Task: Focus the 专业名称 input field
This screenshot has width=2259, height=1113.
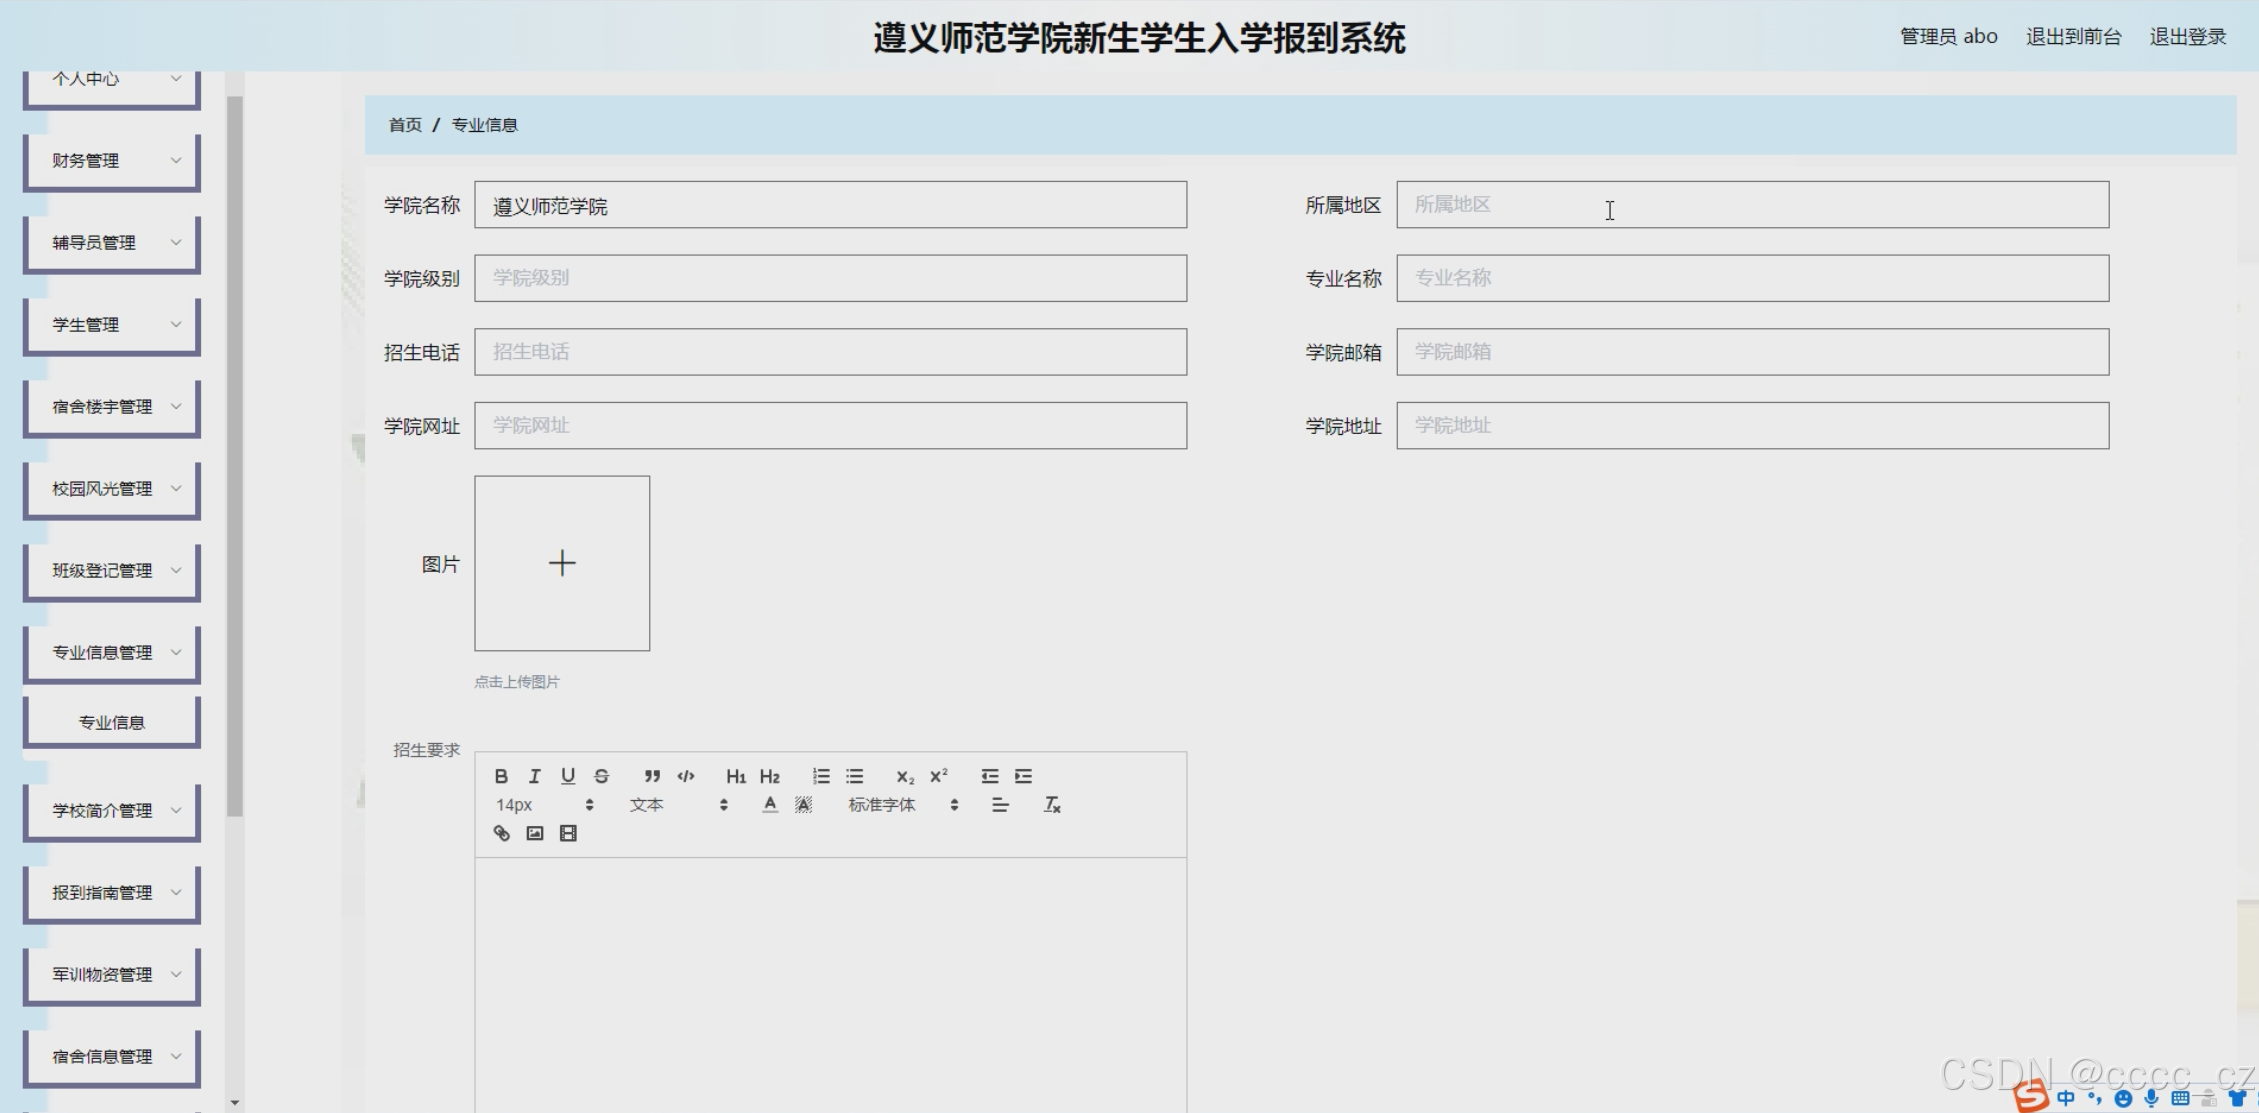Action: (1752, 278)
